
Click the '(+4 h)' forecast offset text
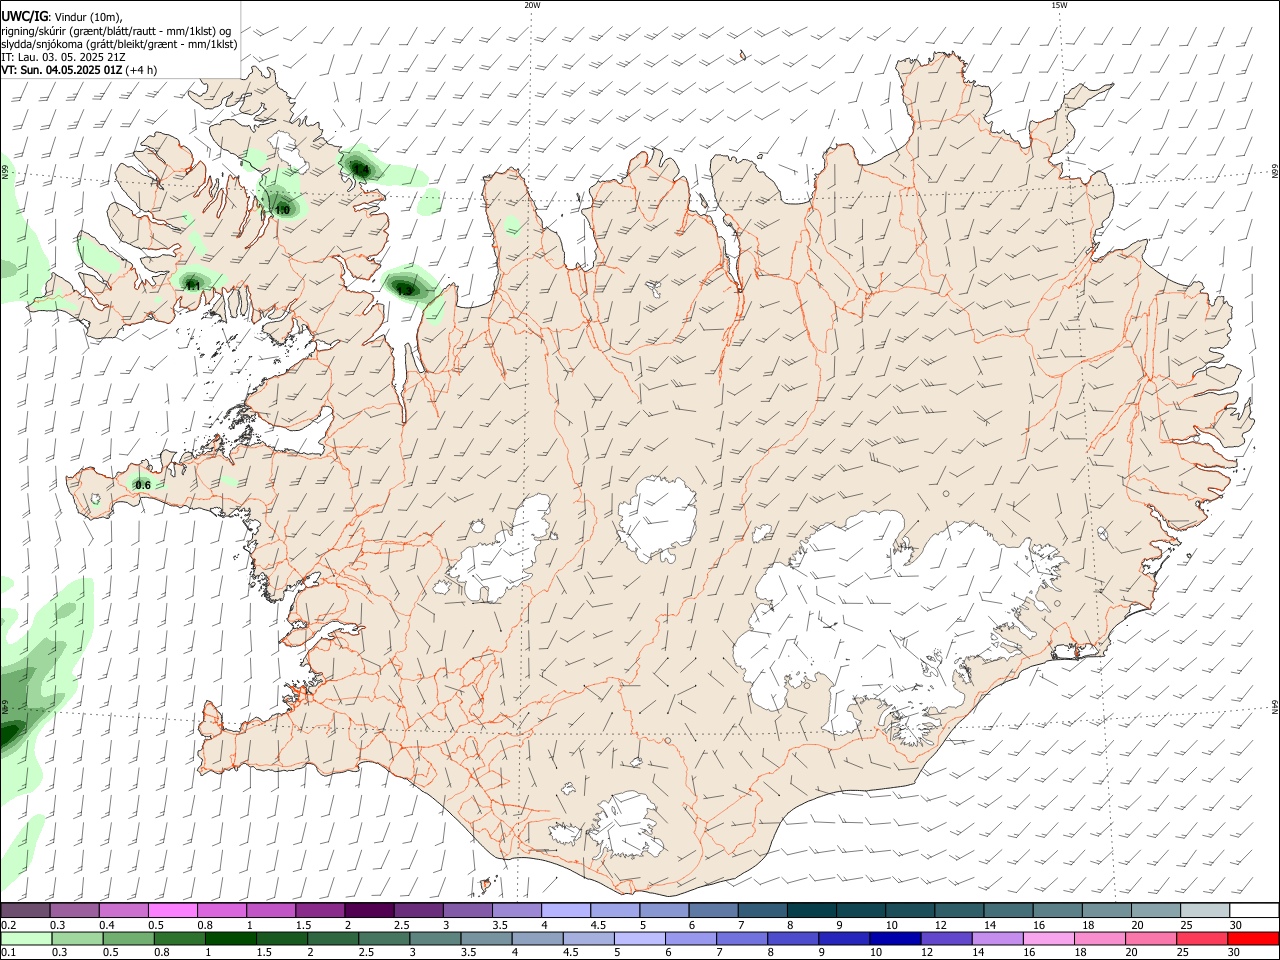[x=142, y=70]
